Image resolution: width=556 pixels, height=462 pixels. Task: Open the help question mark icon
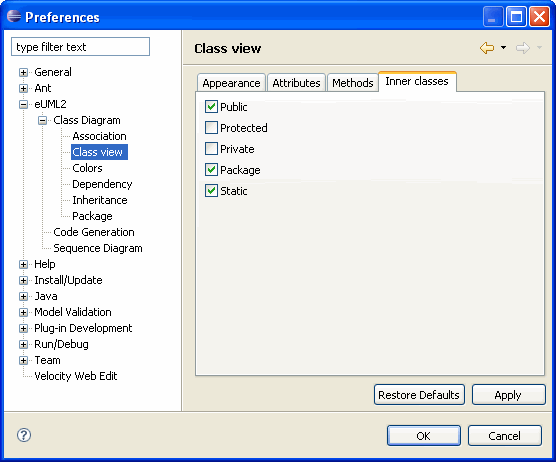tap(24, 435)
